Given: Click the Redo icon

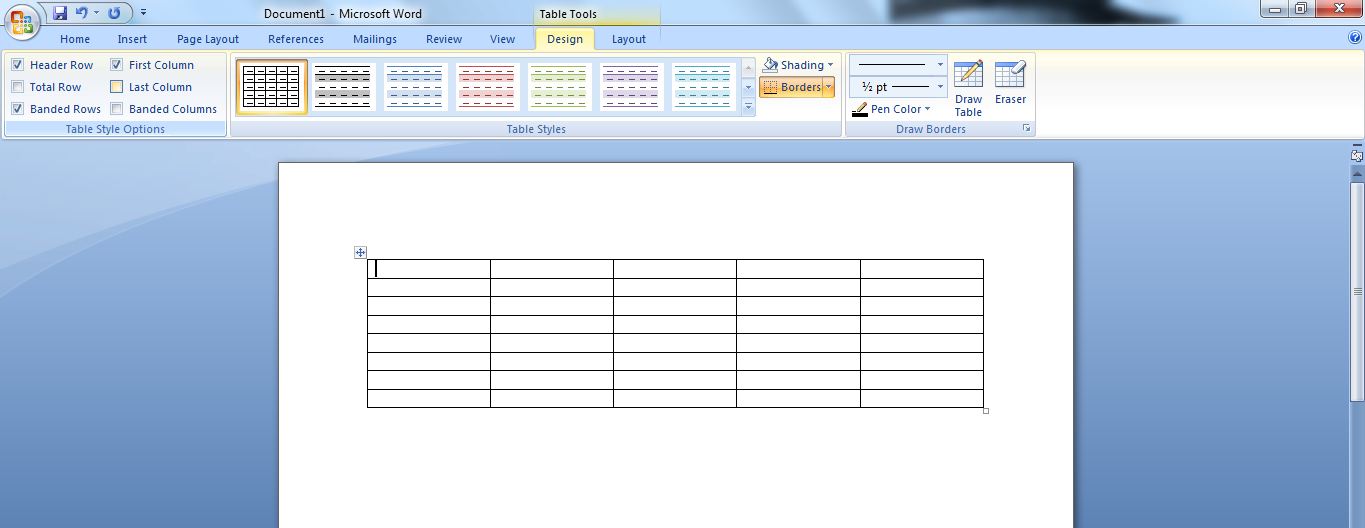Looking at the screenshot, I should (114, 13).
